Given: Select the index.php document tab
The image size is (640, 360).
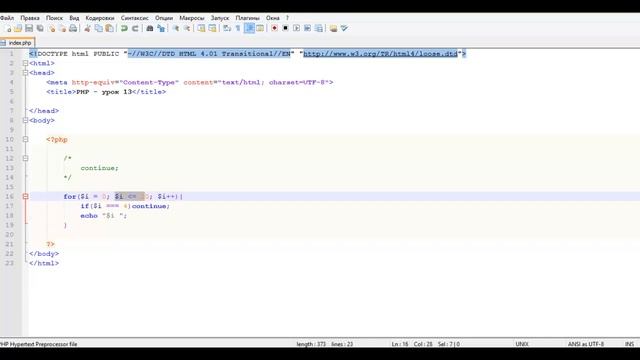Looking at the screenshot, I should pos(18,42).
